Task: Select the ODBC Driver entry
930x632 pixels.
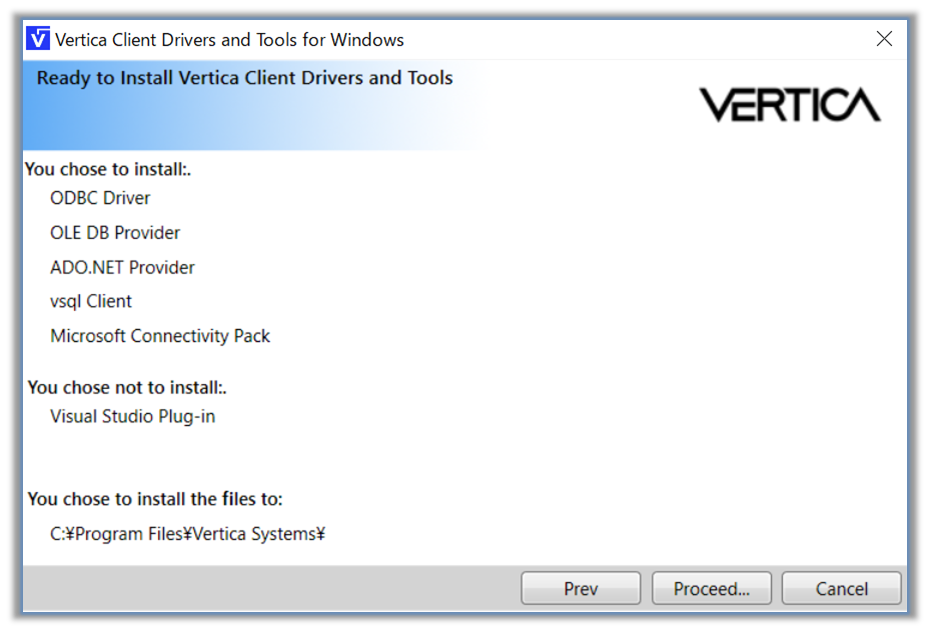Action: click(100, 198)
